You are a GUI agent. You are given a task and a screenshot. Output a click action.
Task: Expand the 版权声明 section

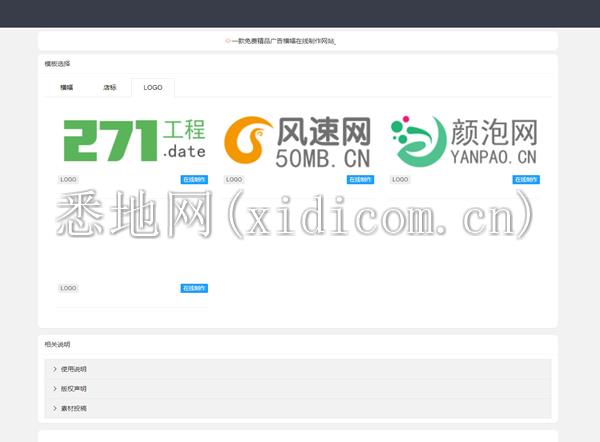point(298,389)
